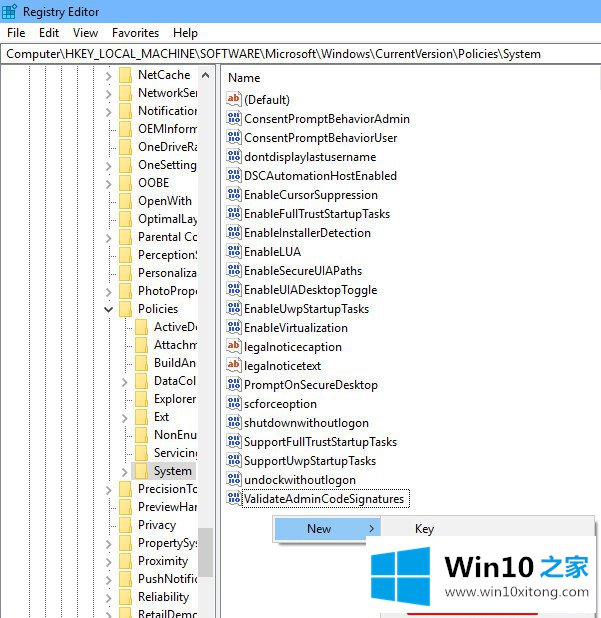Click the registry path address bar
601x618 pixels.
click(300, 54)
